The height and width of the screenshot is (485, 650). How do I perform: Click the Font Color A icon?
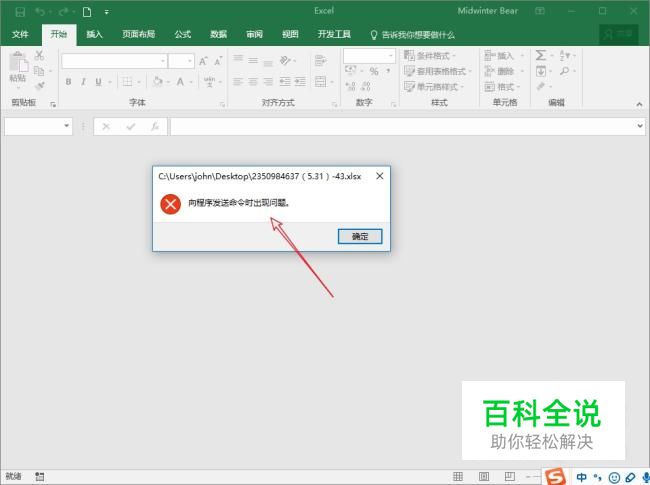coord(180,82)
